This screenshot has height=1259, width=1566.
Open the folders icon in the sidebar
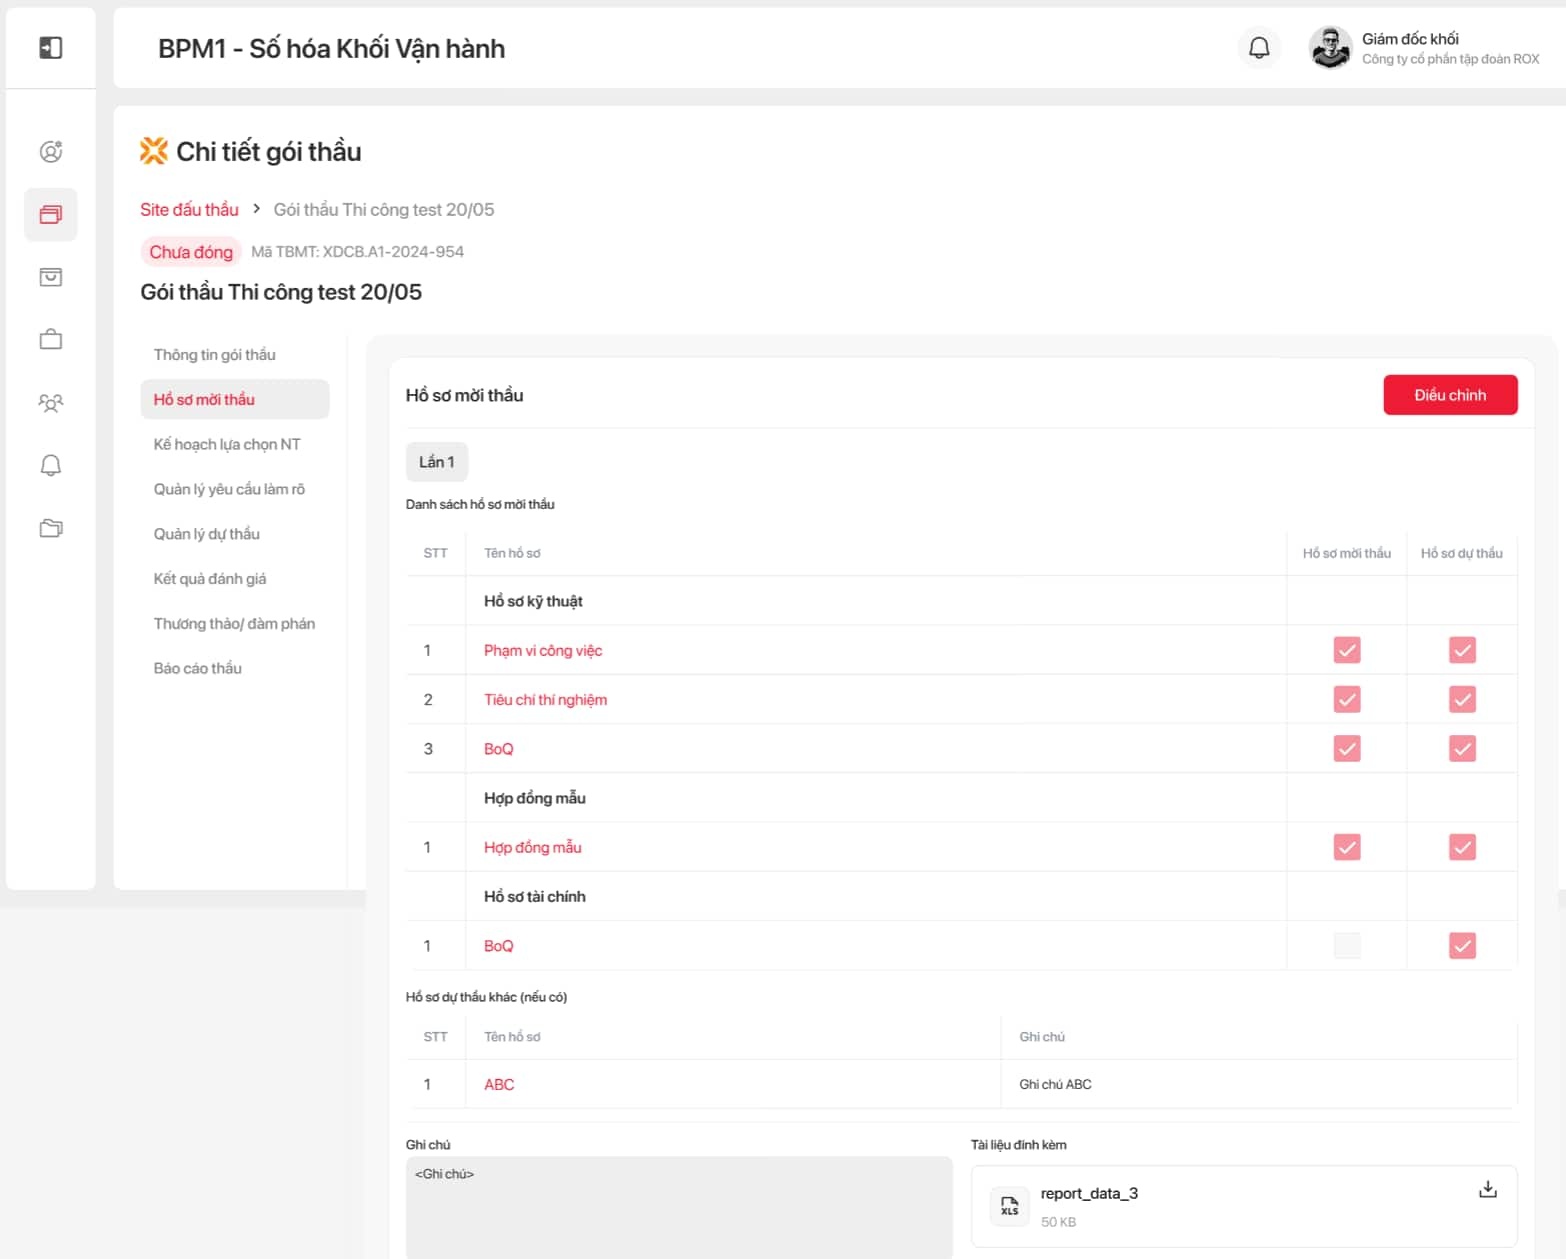[50, 528]
